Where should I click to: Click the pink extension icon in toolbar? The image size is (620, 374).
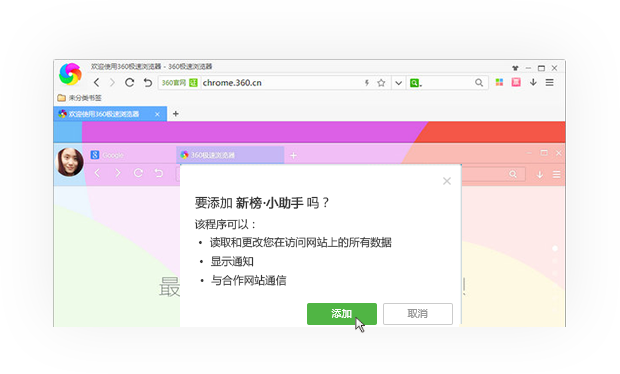(x=516, y=82)
